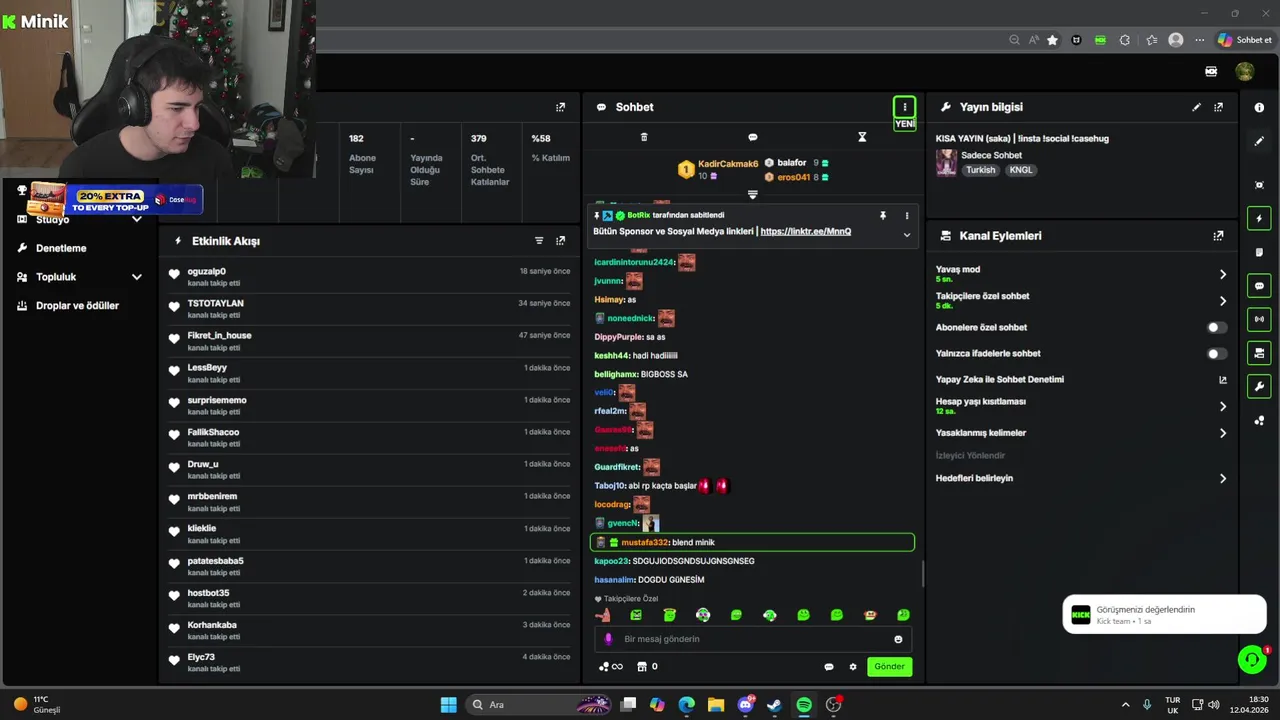Expand Yavaş mod settings

tap(1222, 274)
